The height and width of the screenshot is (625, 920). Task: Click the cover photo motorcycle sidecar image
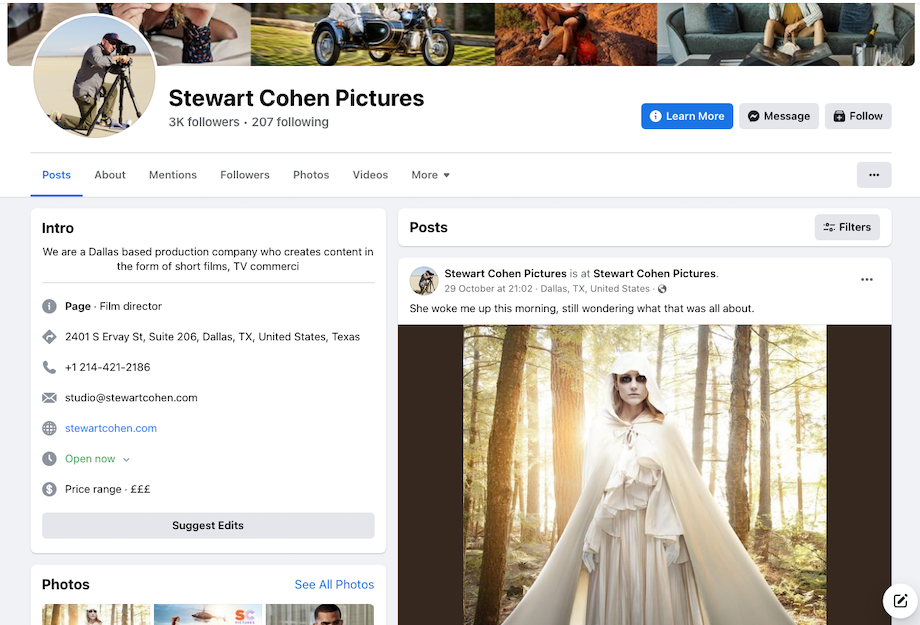pos(373,35)
